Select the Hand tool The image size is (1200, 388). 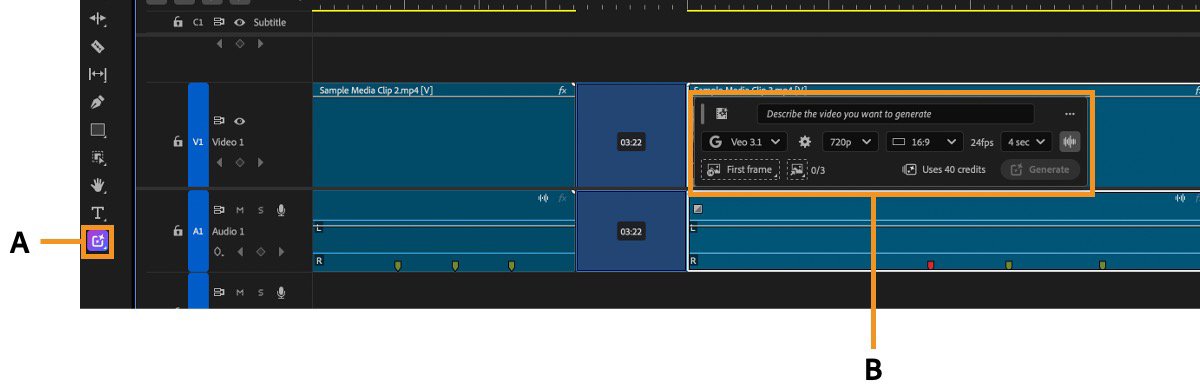[98, 185]
